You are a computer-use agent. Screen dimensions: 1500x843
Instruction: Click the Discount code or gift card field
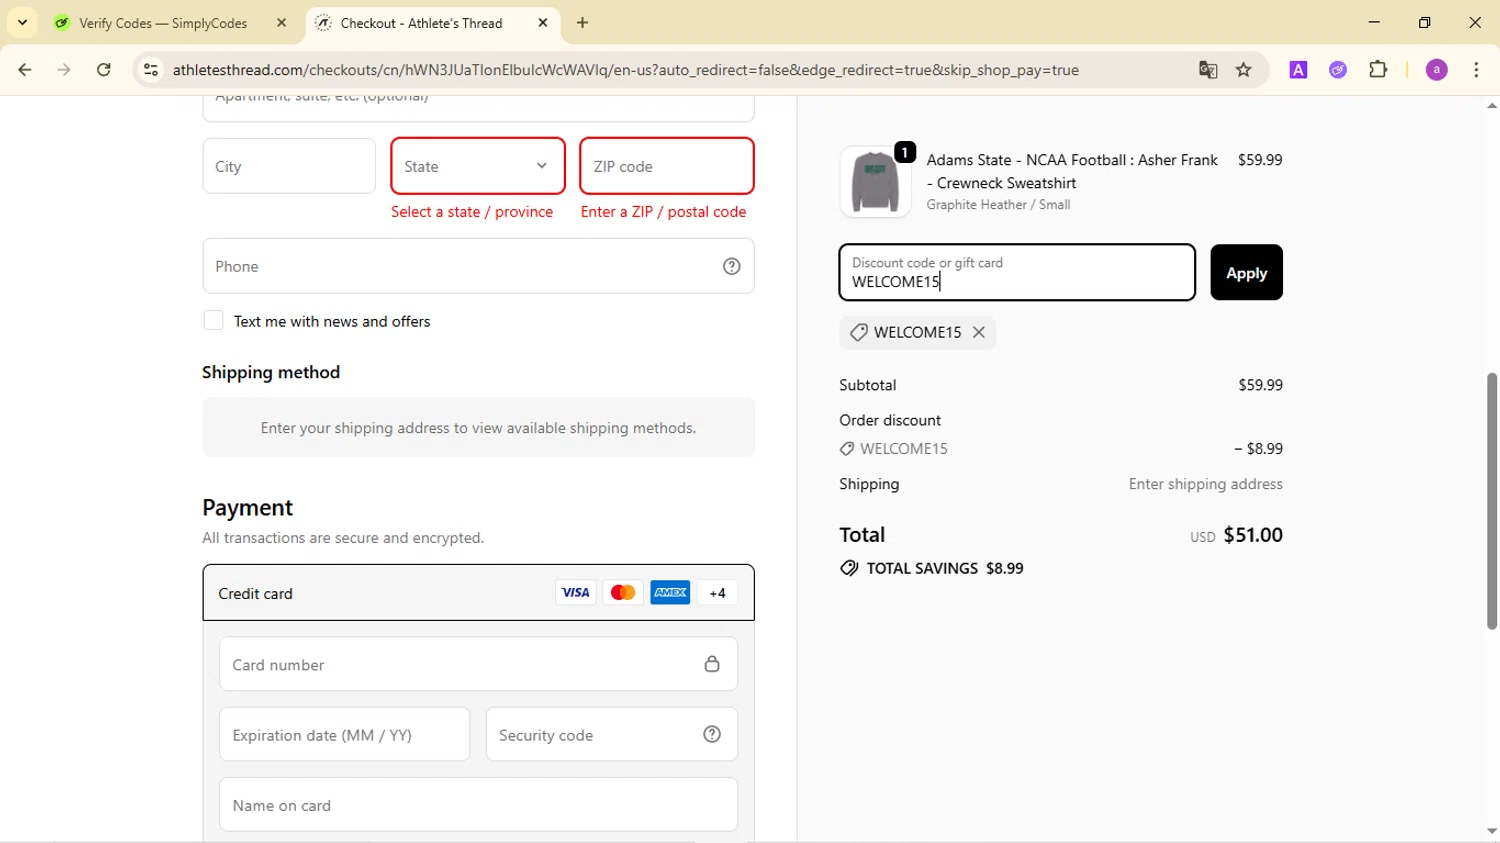click(1017, 272)
